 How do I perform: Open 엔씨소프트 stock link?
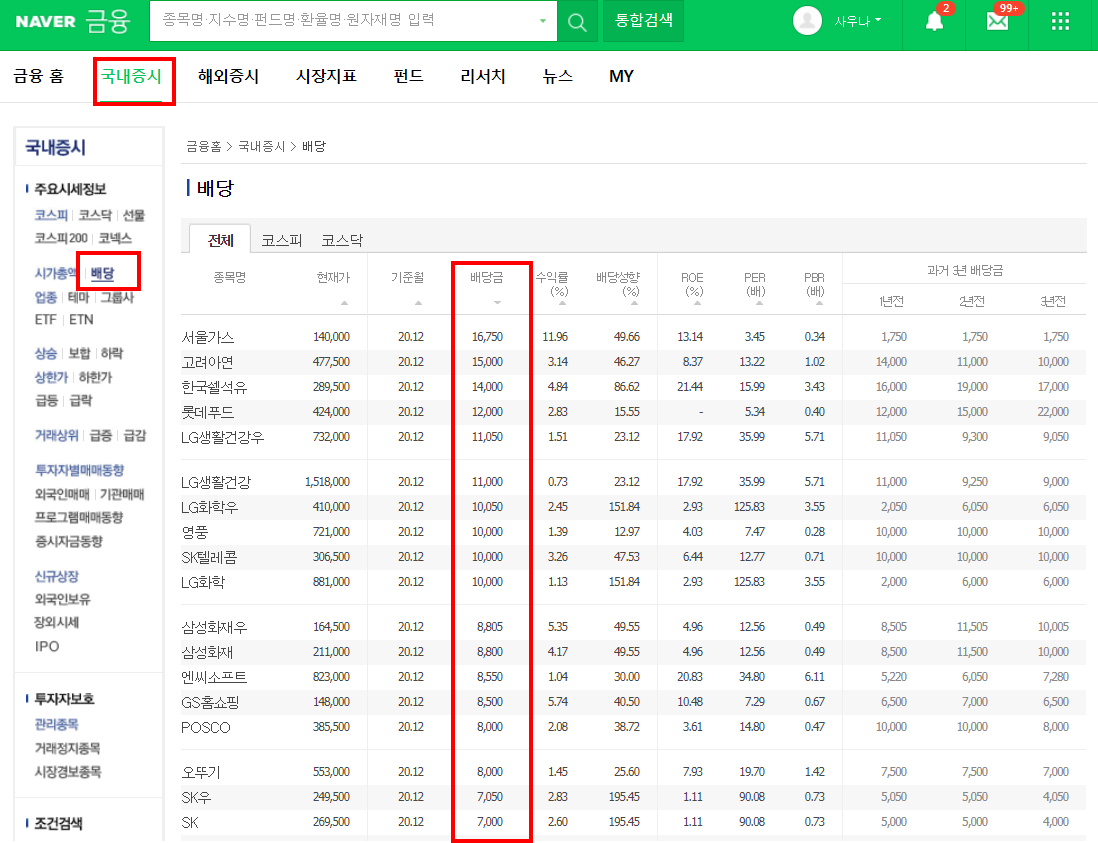tap(214, 677)
